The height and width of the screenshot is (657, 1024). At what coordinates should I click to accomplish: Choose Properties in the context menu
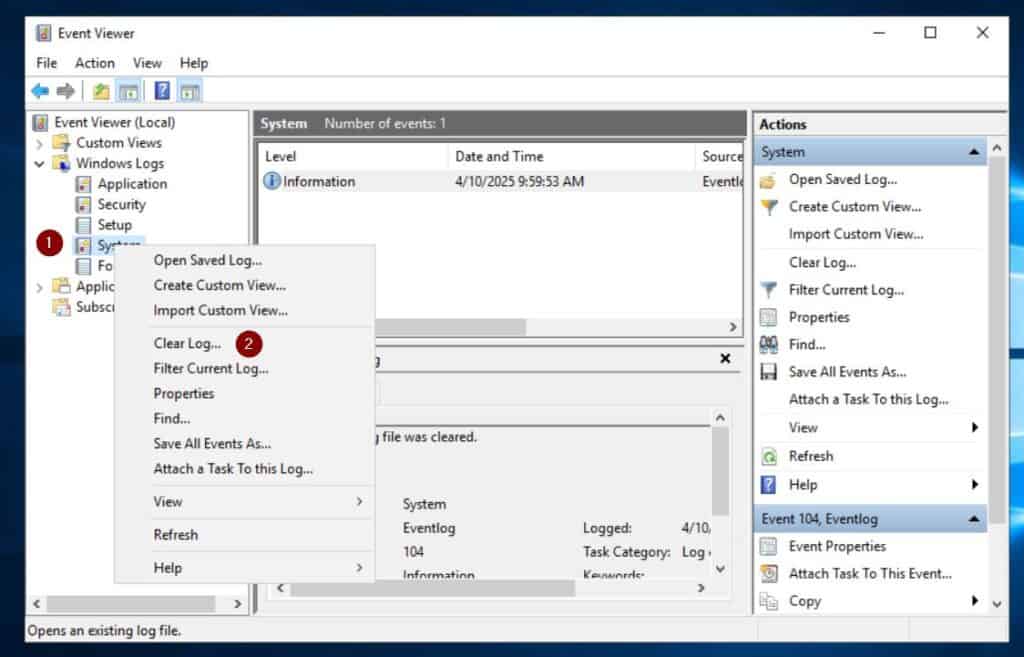point(184,393)
